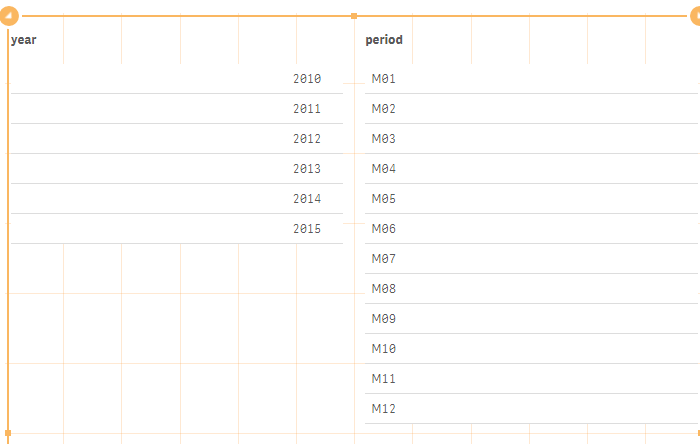Click year value 2015

(307, 229)
